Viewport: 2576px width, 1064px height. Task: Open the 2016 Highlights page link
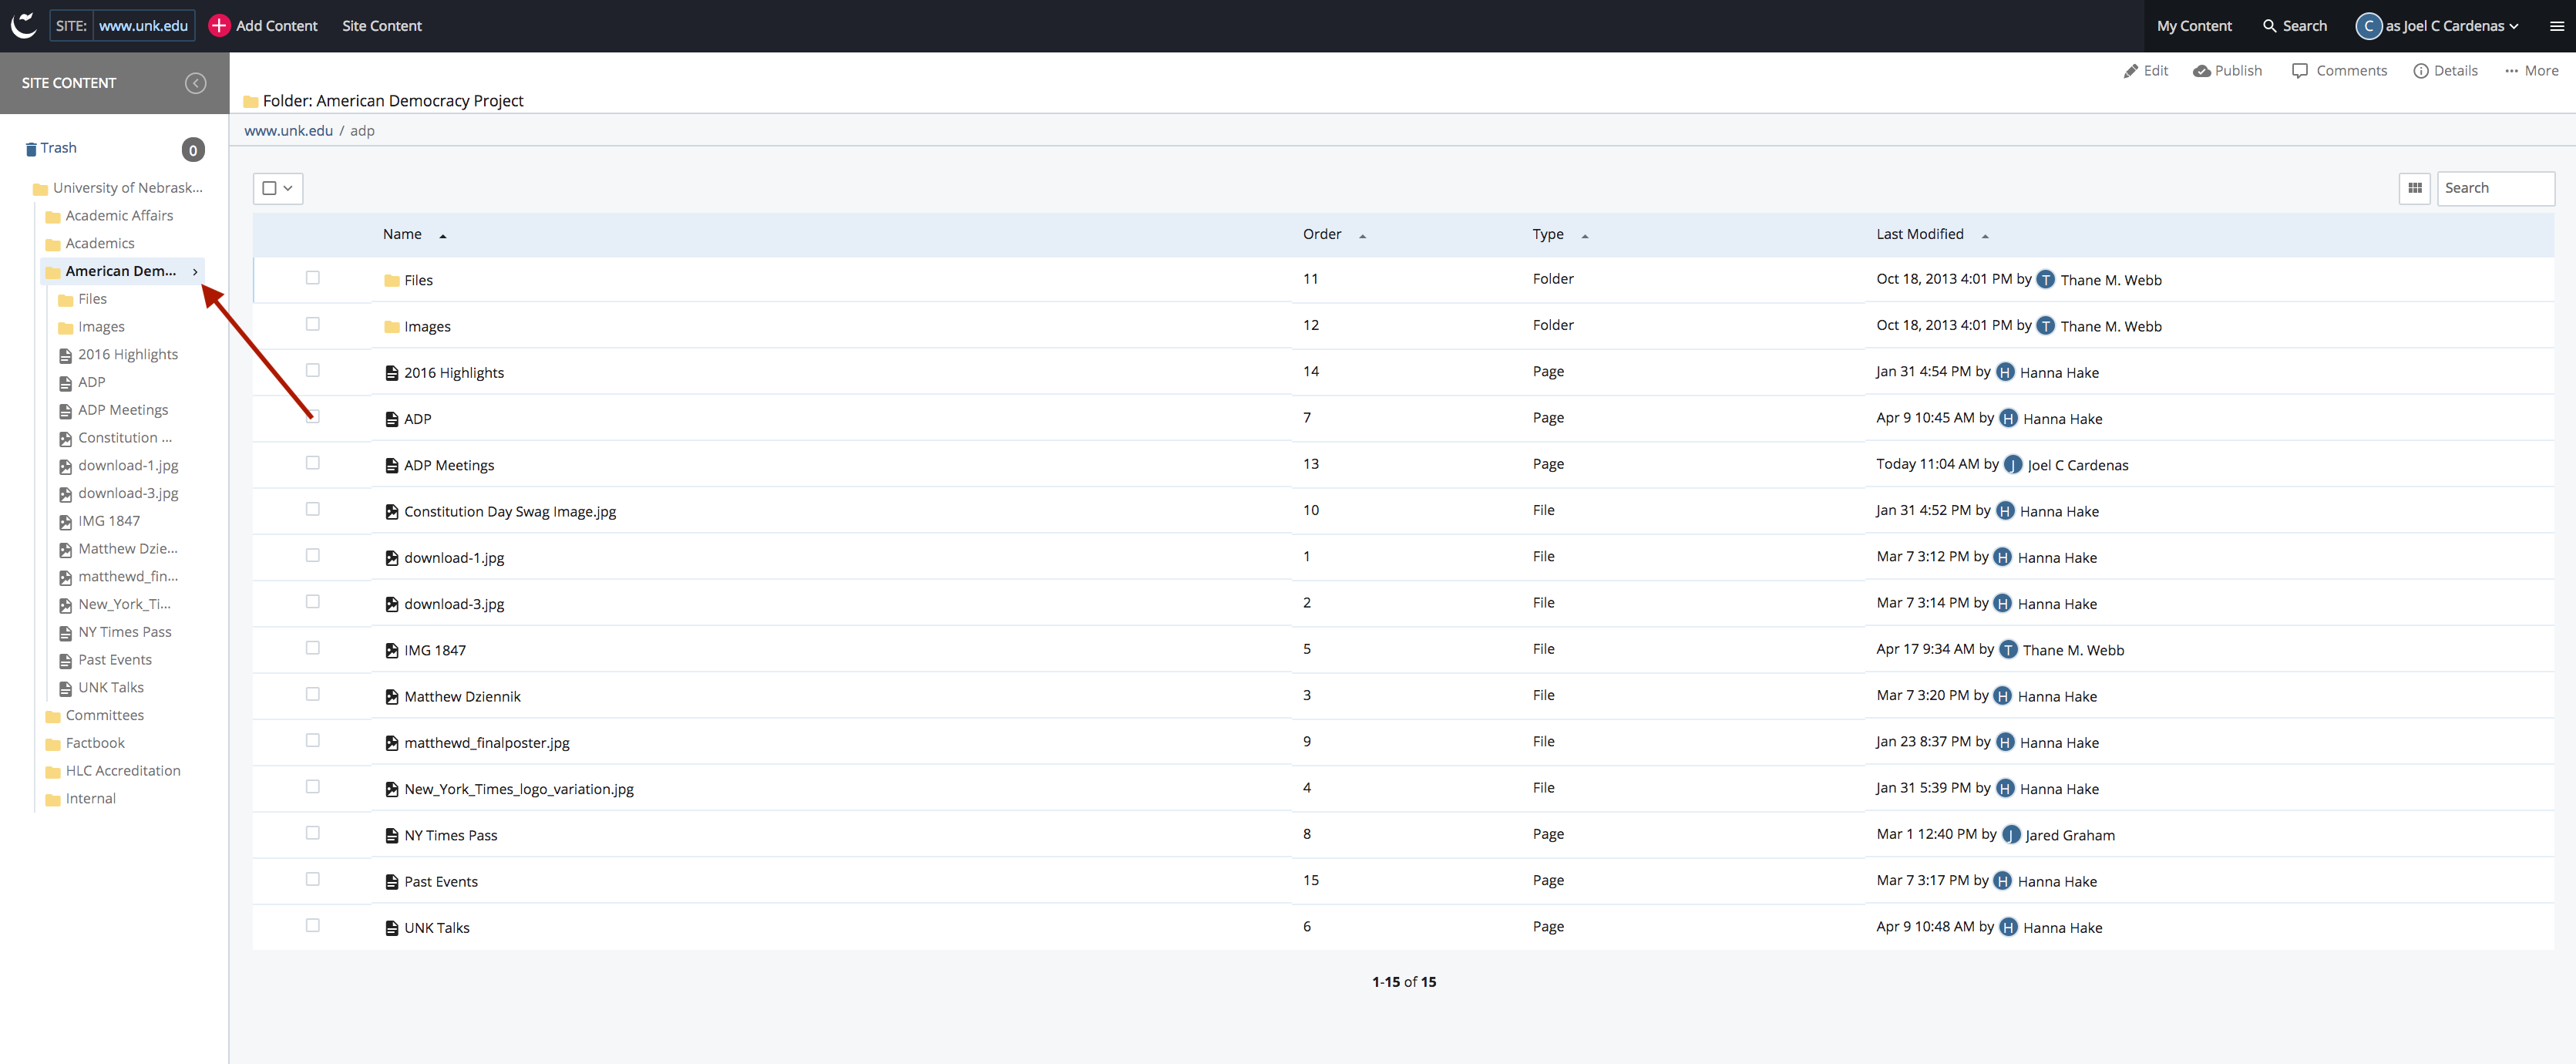(x=453, y=373)
